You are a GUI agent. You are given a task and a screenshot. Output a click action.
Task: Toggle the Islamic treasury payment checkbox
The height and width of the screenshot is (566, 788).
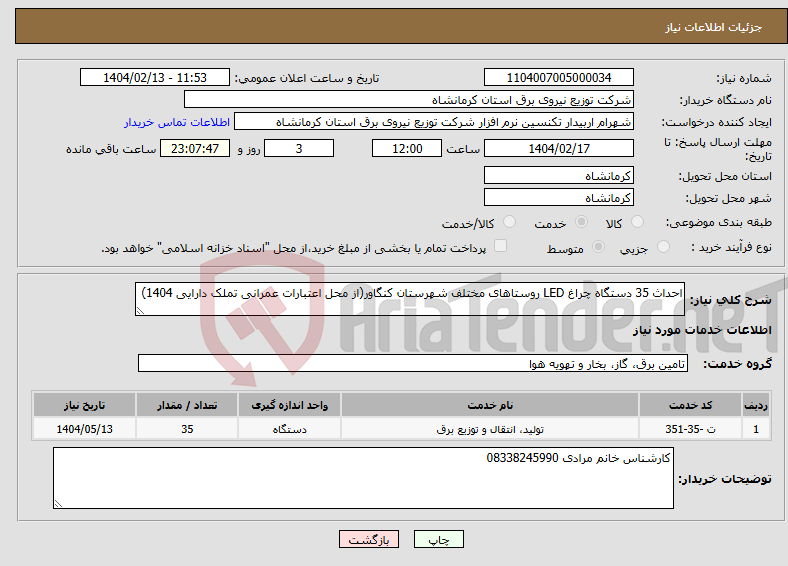[500, 245]
